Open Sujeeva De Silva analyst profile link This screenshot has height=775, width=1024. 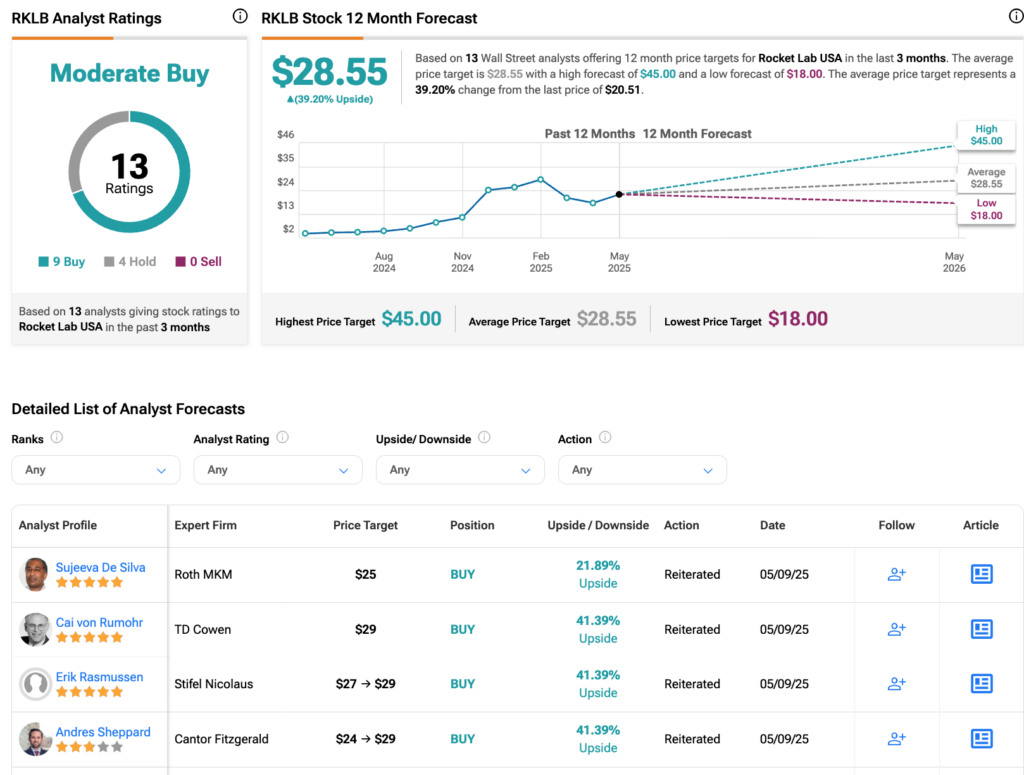101,567
